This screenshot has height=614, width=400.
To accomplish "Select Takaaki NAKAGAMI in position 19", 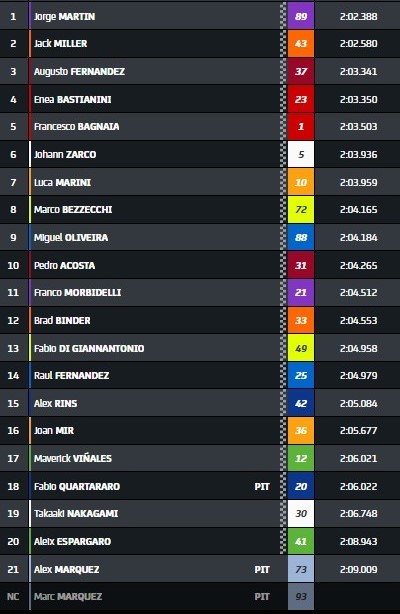I will [76, 513].
